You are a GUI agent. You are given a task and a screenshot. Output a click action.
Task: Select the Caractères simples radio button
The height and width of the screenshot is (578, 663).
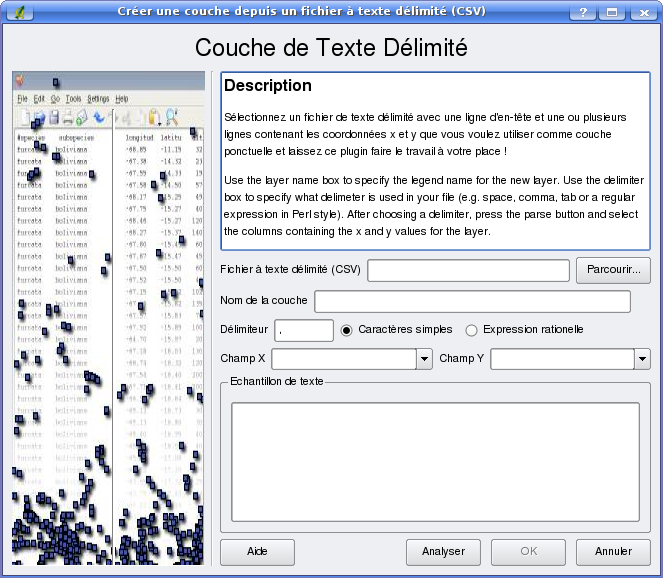pyautogui.click(x=347, y=330)
